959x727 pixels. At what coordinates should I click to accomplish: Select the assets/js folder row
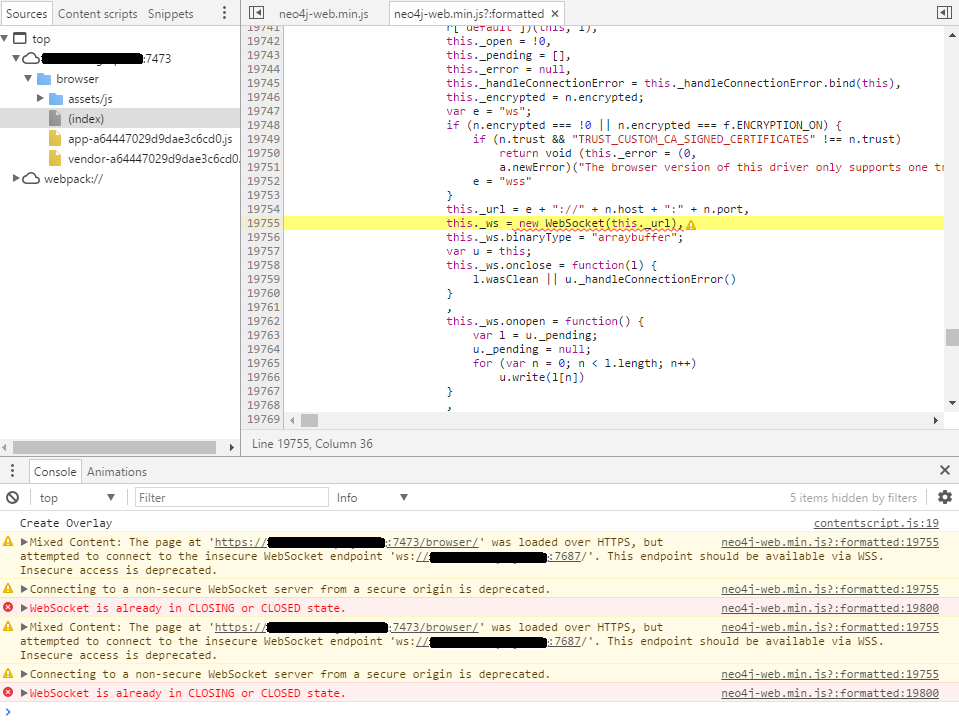pyautogui.click(x=90, y=98)
